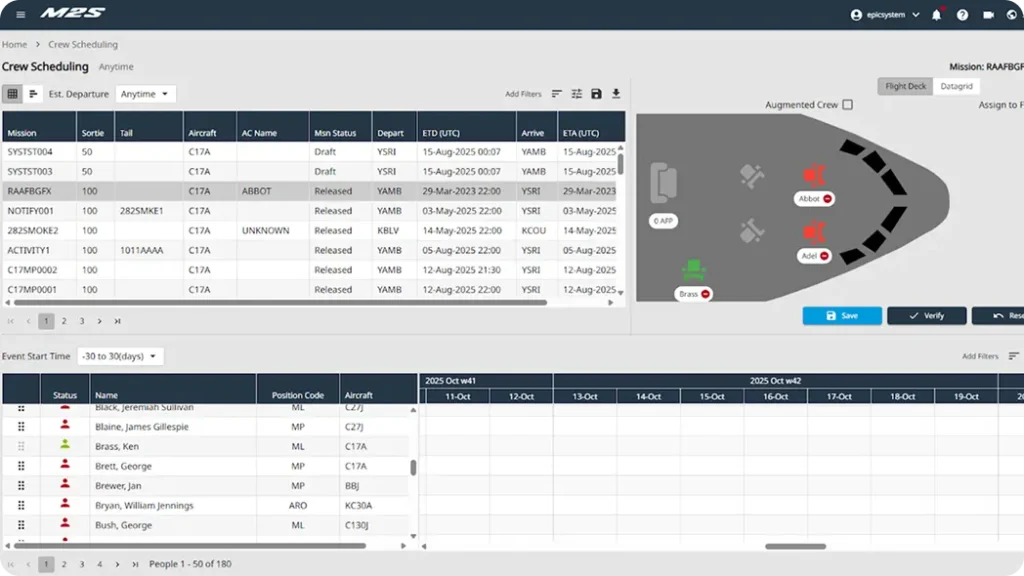Enable the Augmented Crew checkbox
Image resolution: width=1024 pixels, height=576 pixels.
(x=848, y=105)
